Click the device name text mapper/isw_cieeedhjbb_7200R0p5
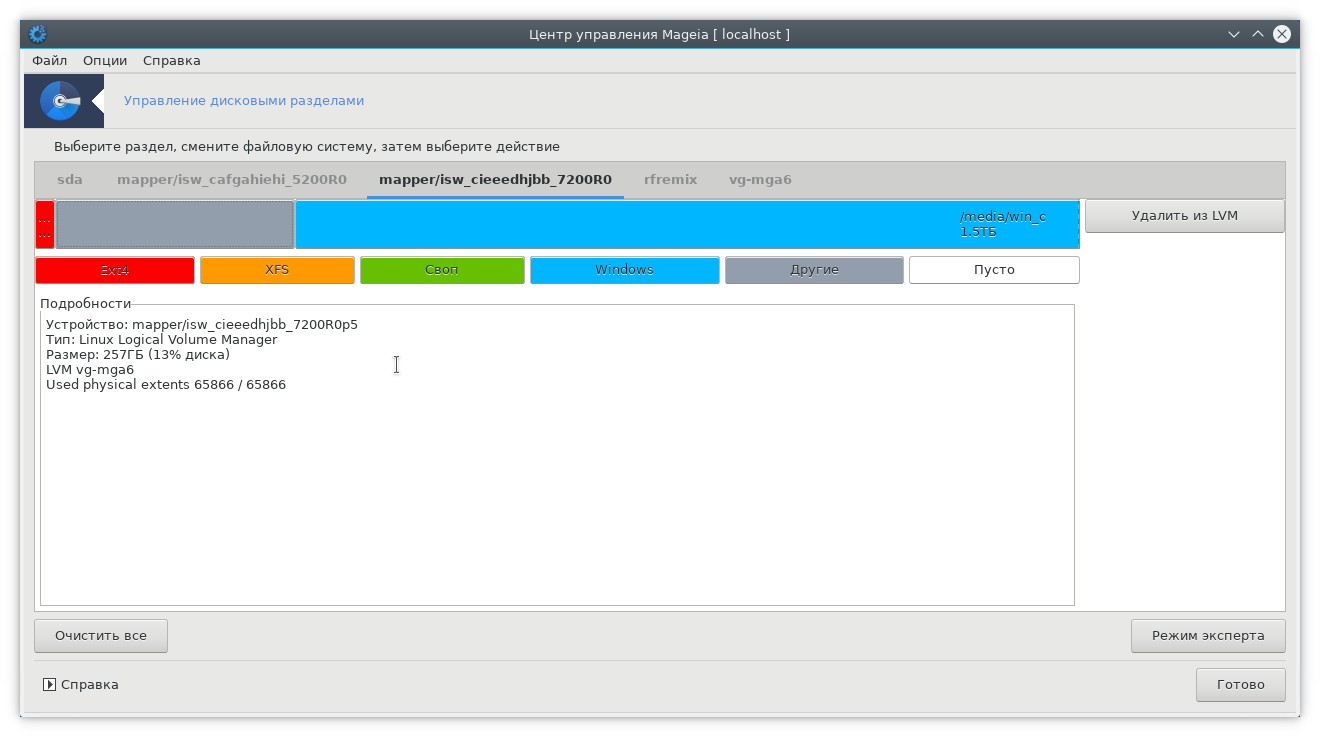 point(245,325)
